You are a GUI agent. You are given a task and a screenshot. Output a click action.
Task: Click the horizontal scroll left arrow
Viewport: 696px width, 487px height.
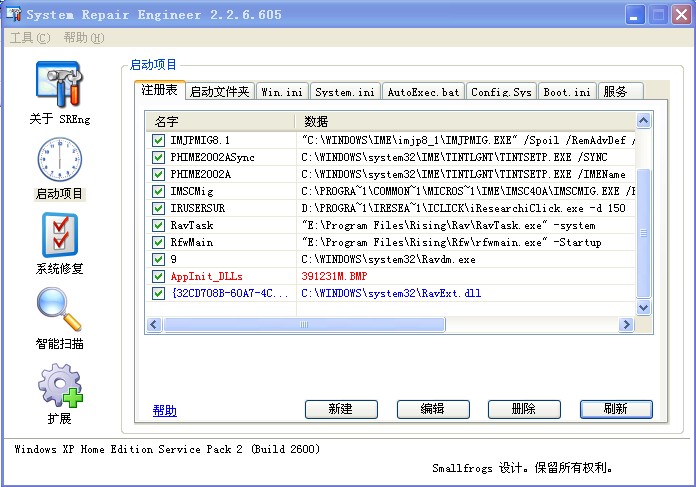click(154, 325)
